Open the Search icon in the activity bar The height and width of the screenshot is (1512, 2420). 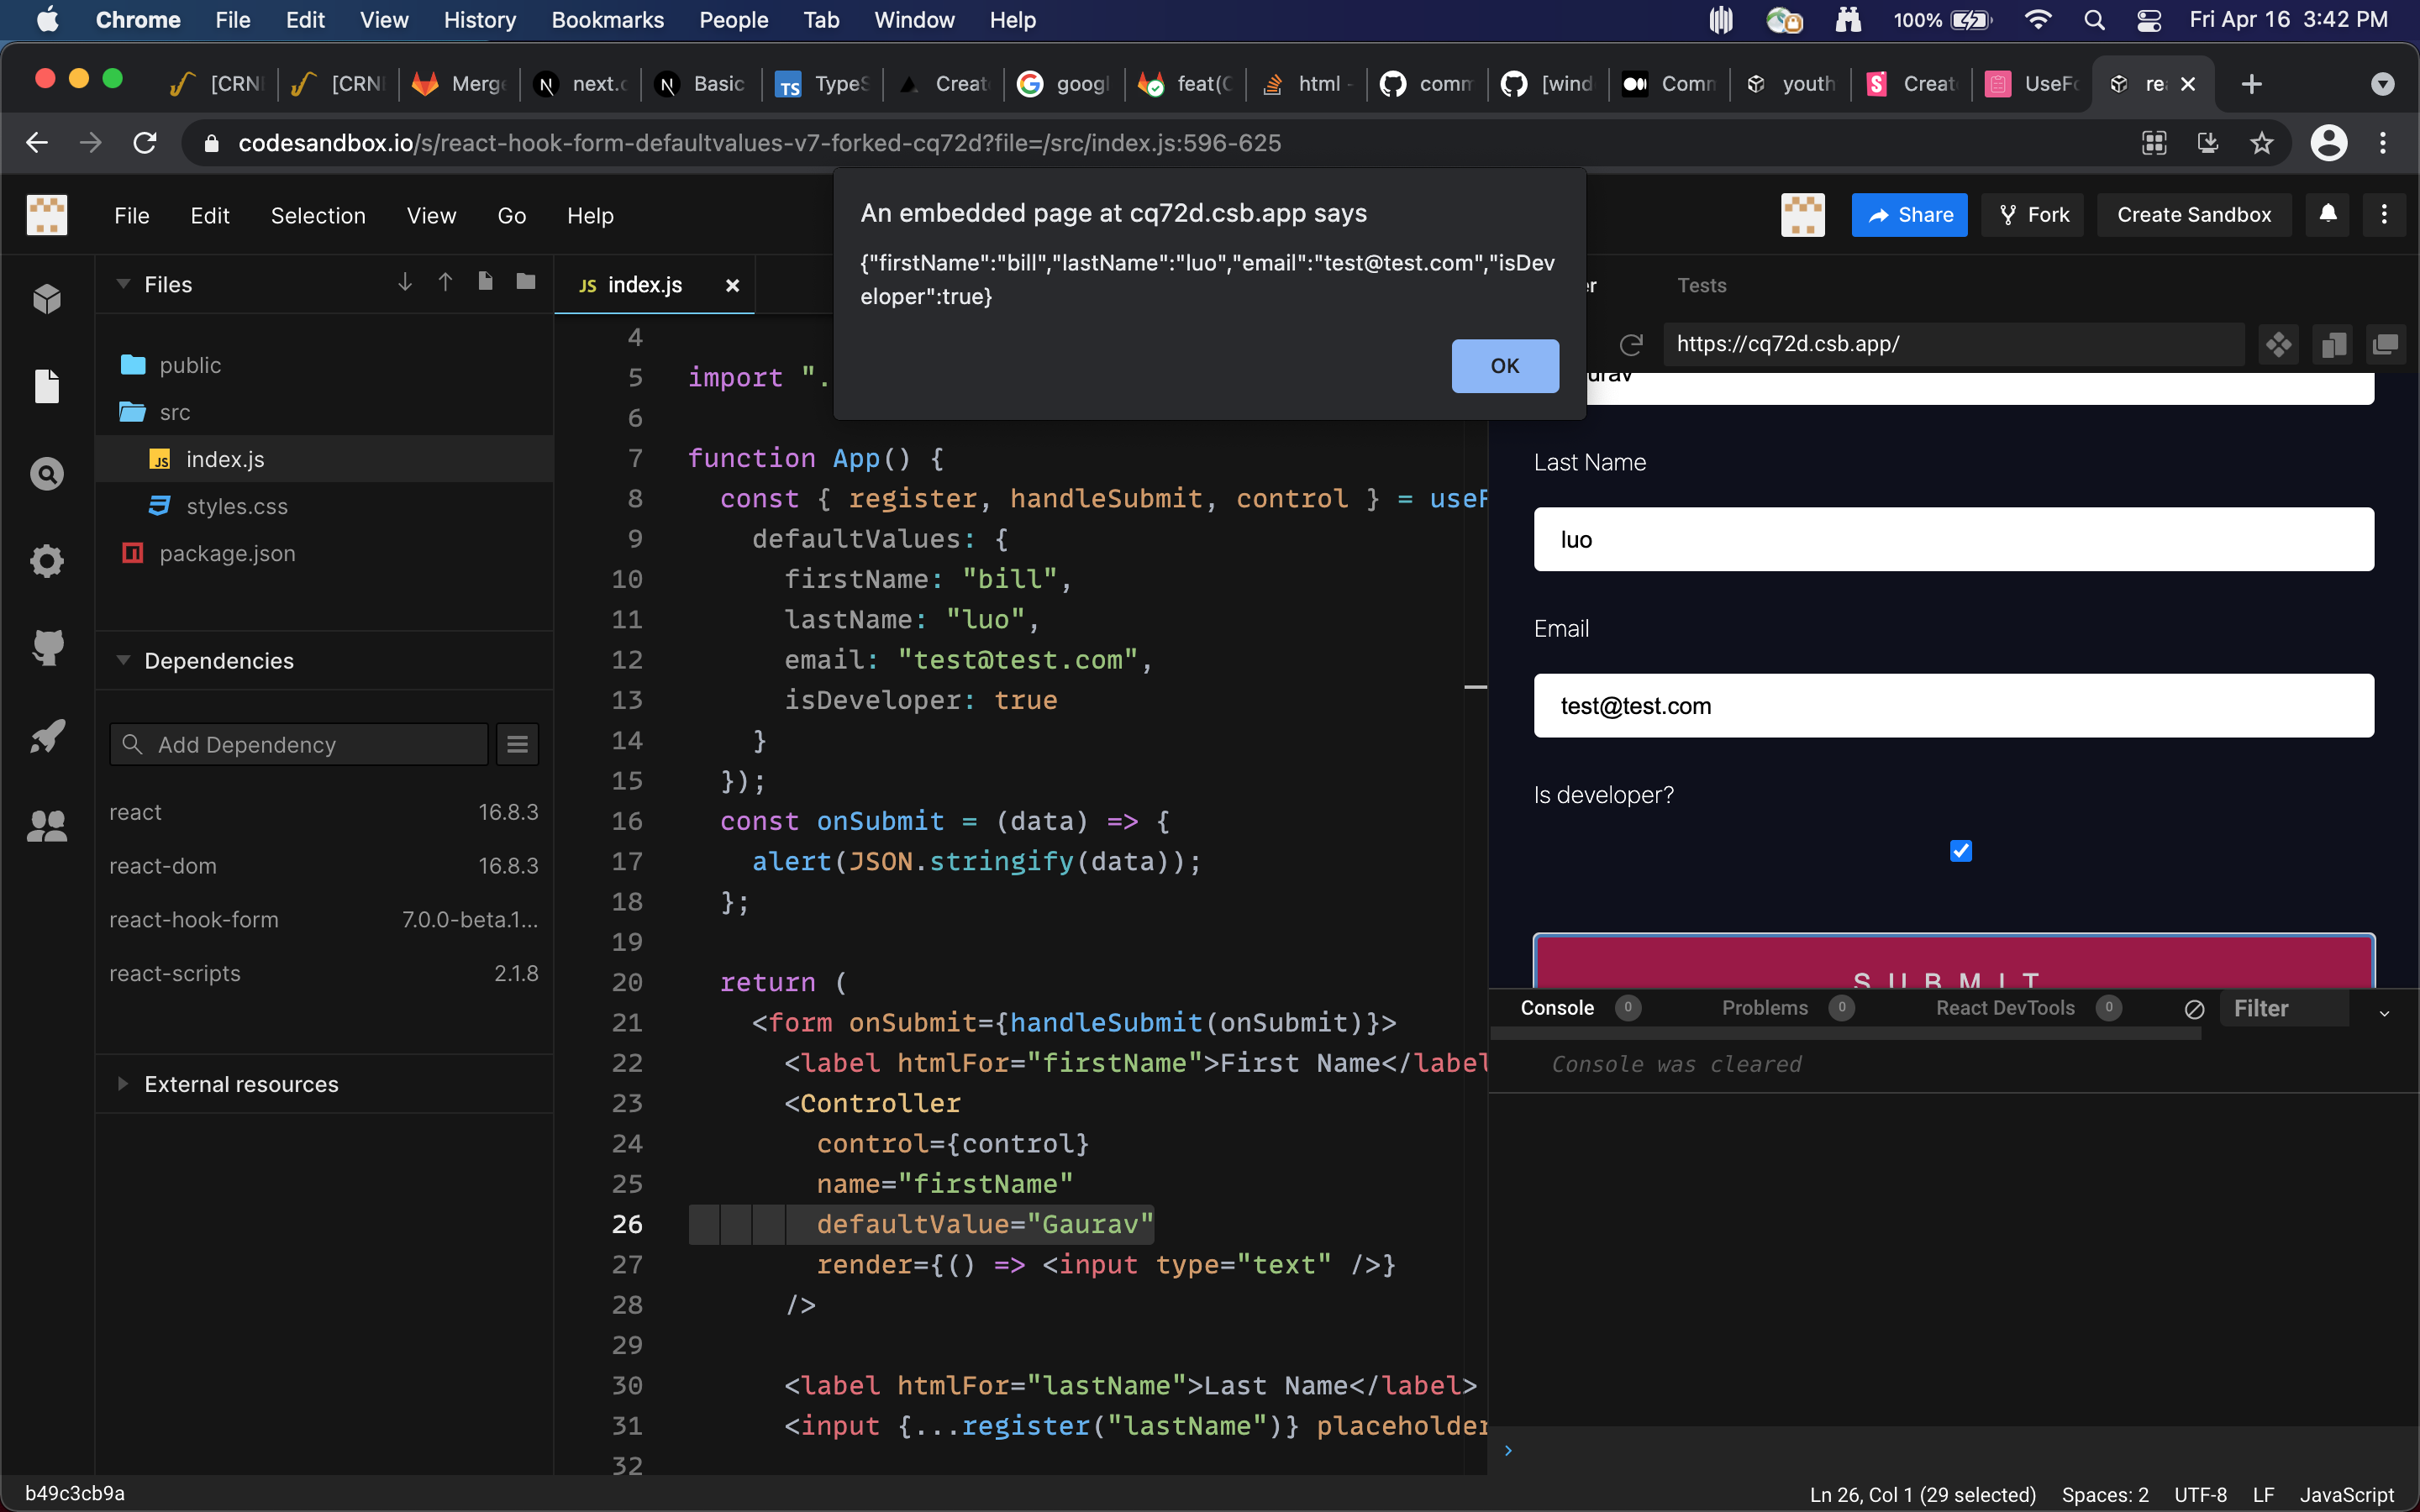tap(47, 474)
